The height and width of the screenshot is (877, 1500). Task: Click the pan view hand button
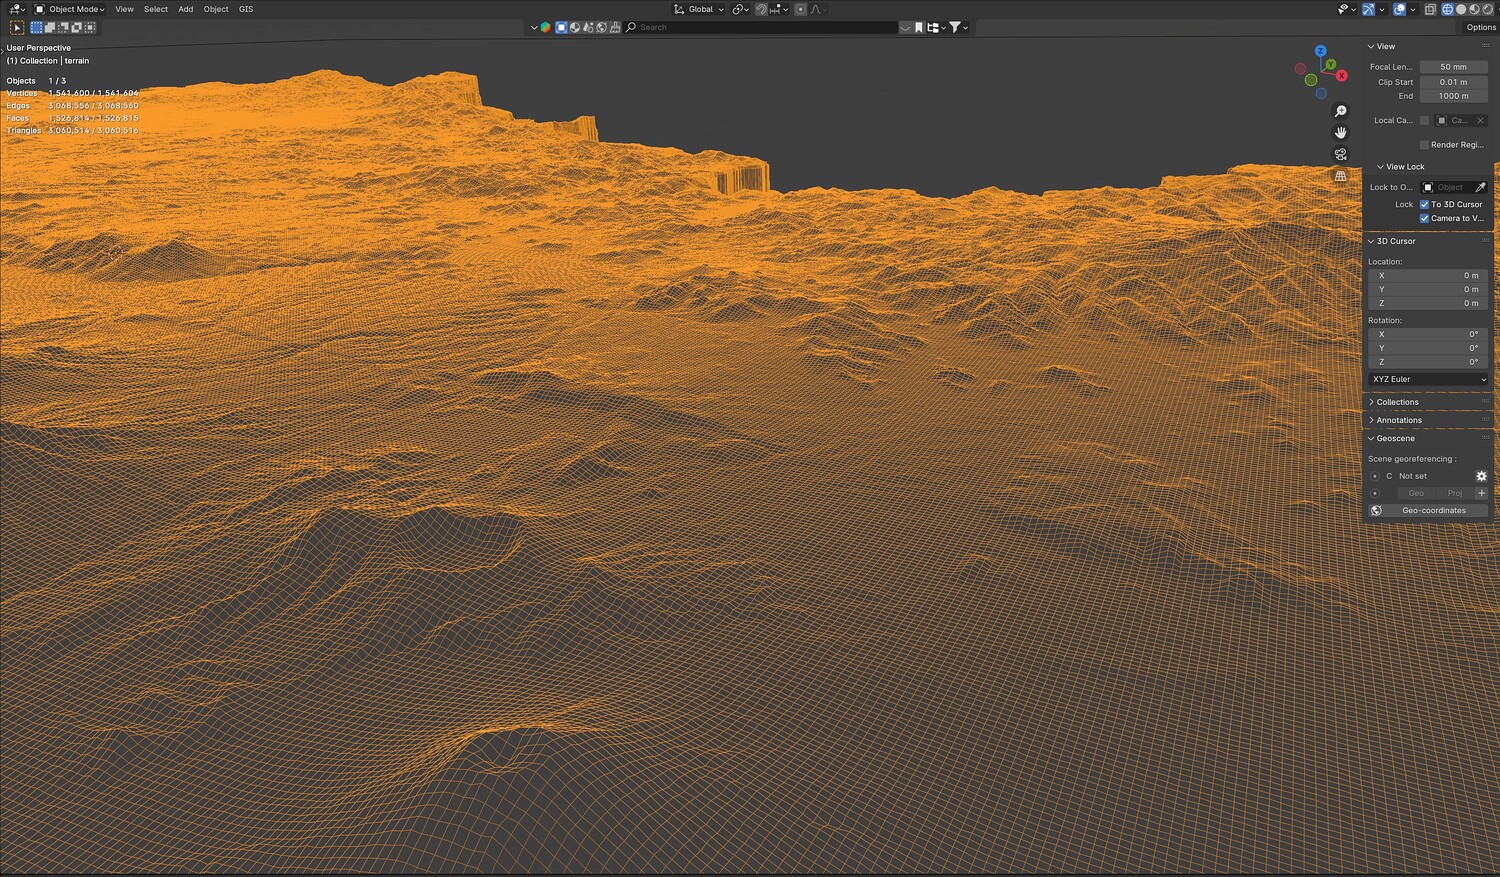point(1341,133)
